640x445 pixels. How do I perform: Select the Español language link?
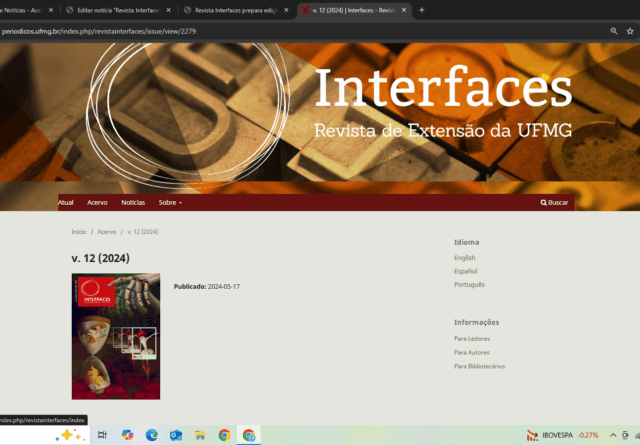point(466,271)
